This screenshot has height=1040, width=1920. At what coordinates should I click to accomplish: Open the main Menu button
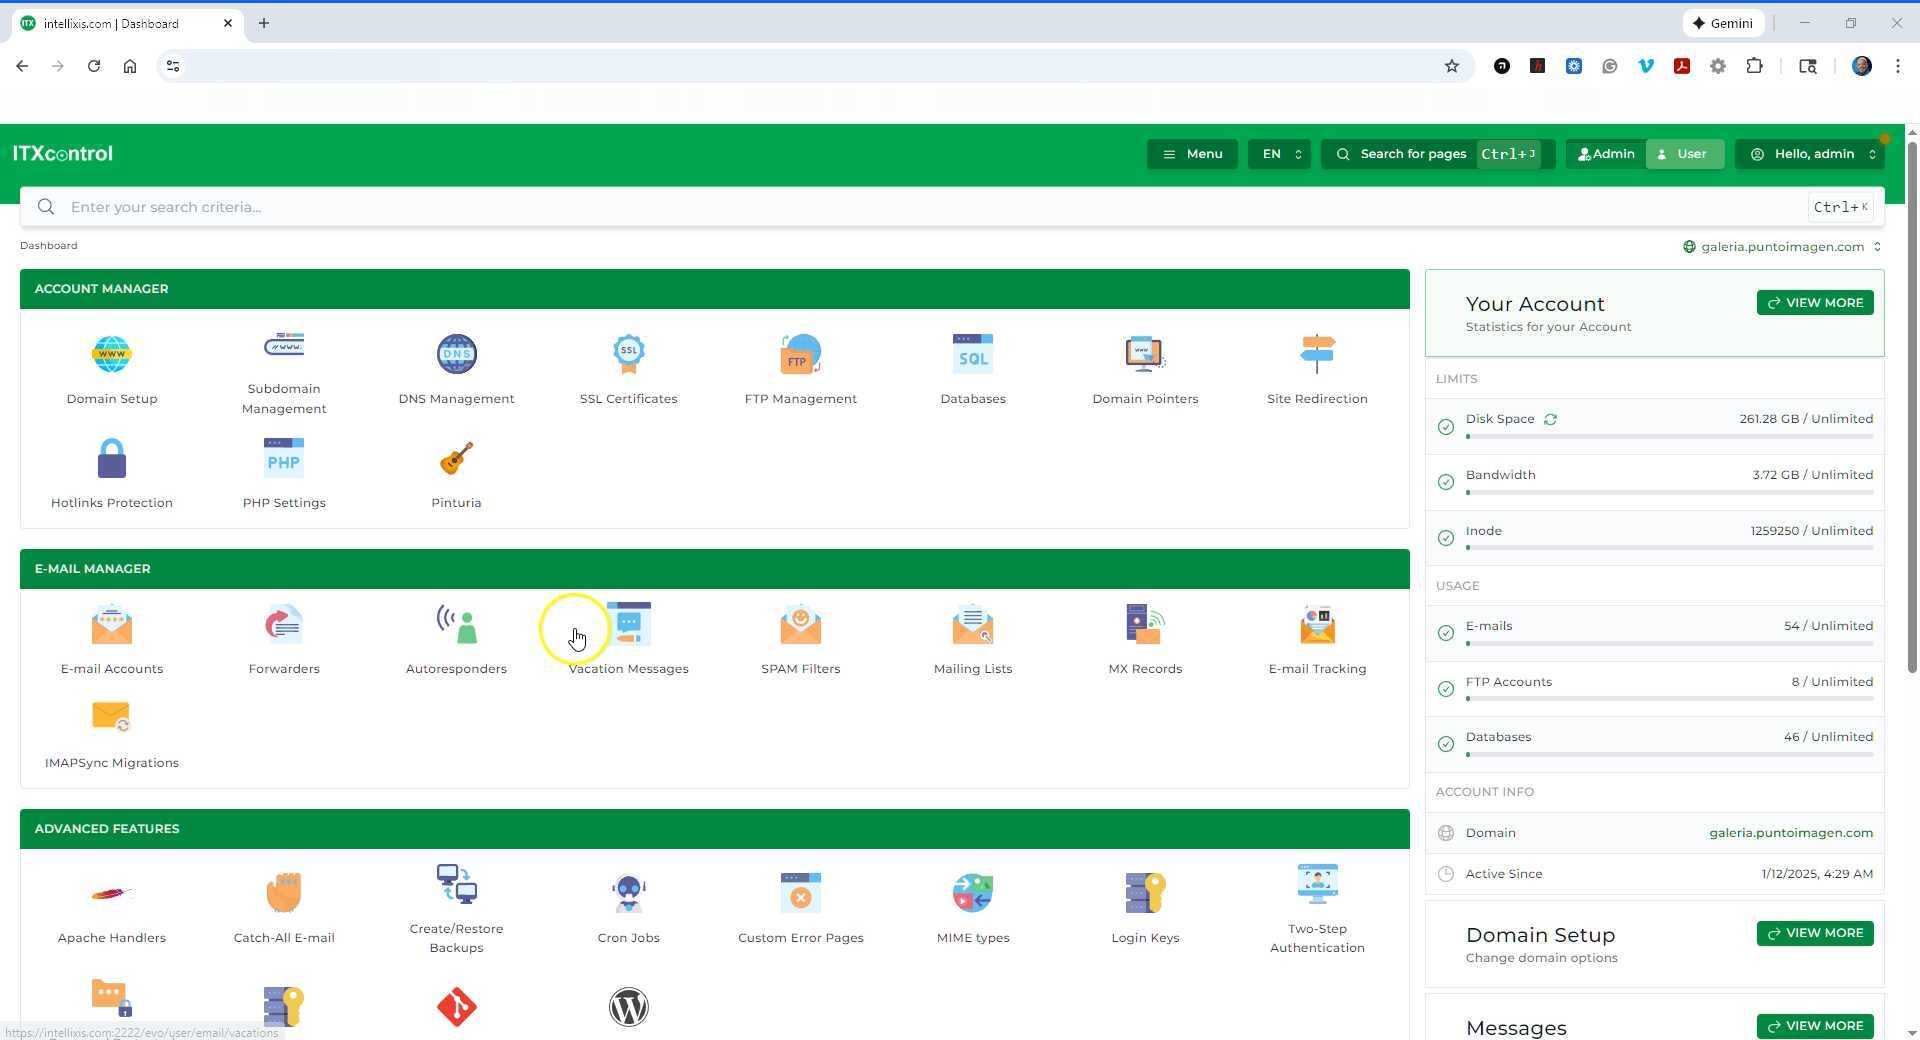[1192, 154]
